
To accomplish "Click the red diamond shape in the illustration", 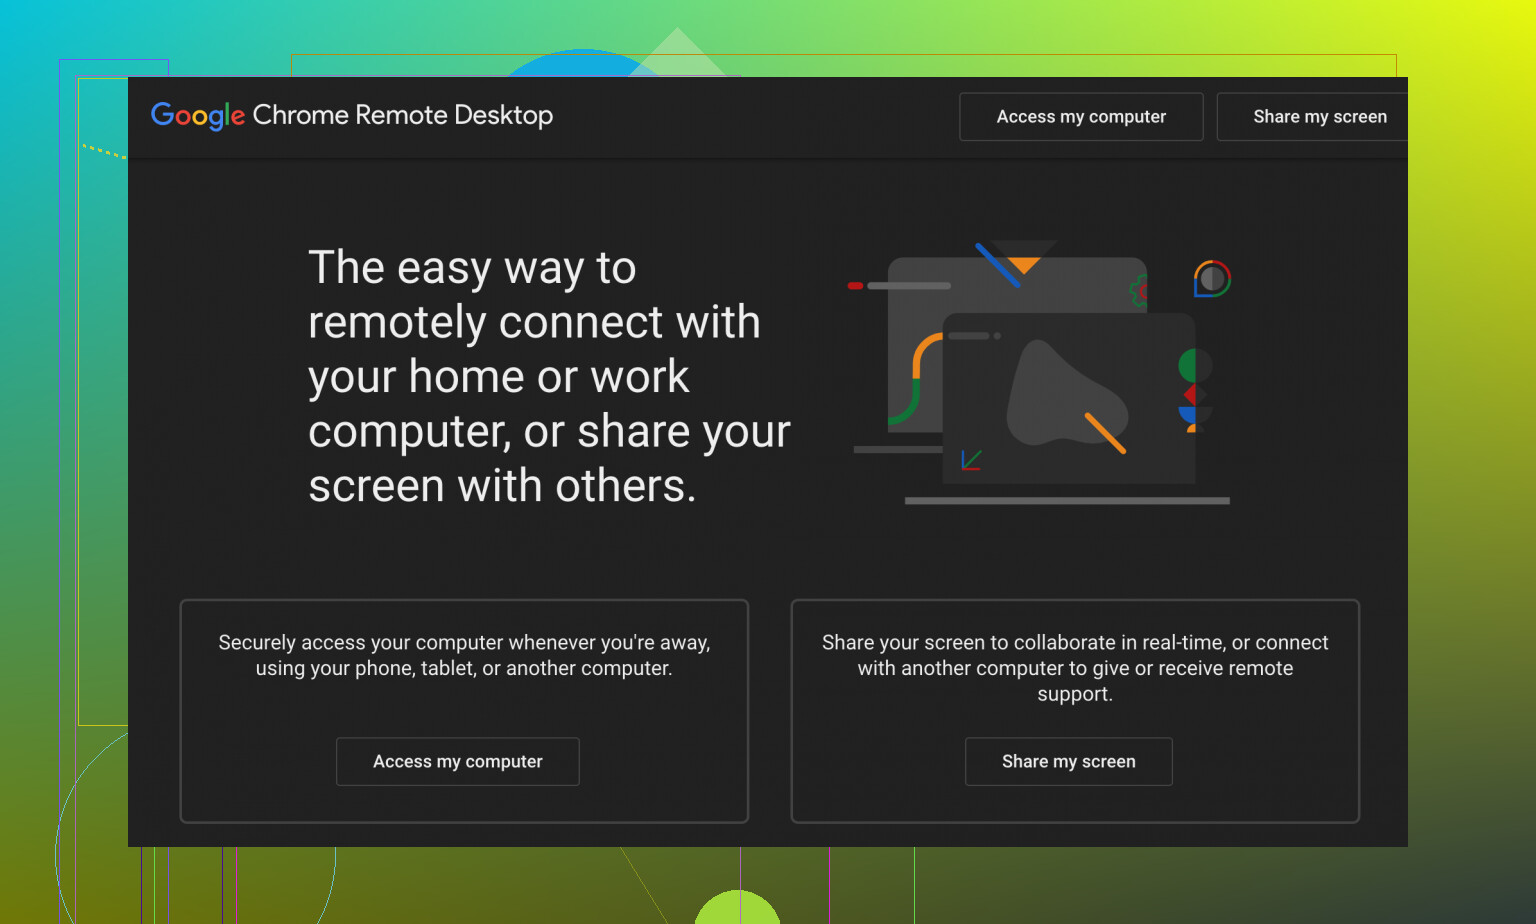I will click(x=1191, y=395).
